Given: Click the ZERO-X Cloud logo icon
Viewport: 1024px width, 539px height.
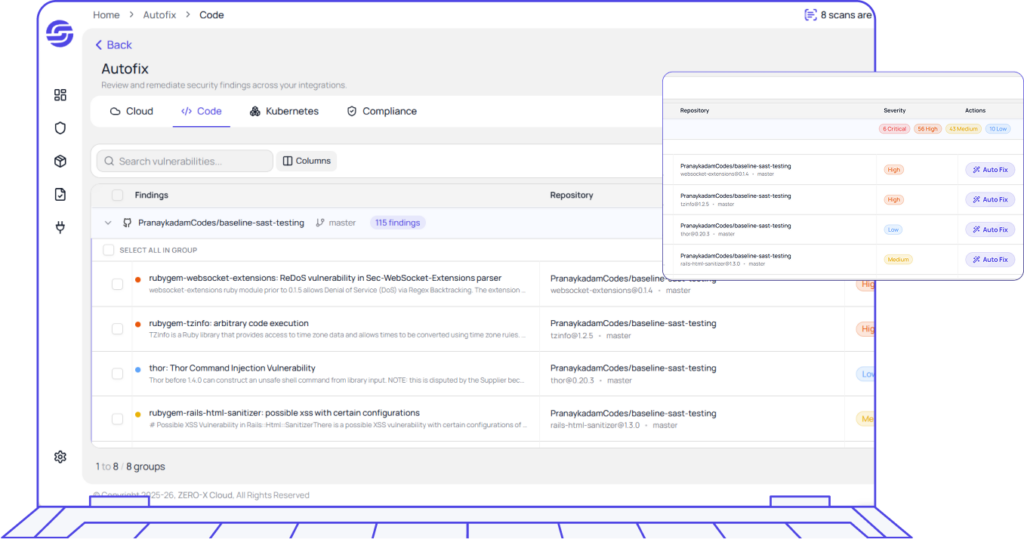Looking at the screenshot, I should coord(60,33).
